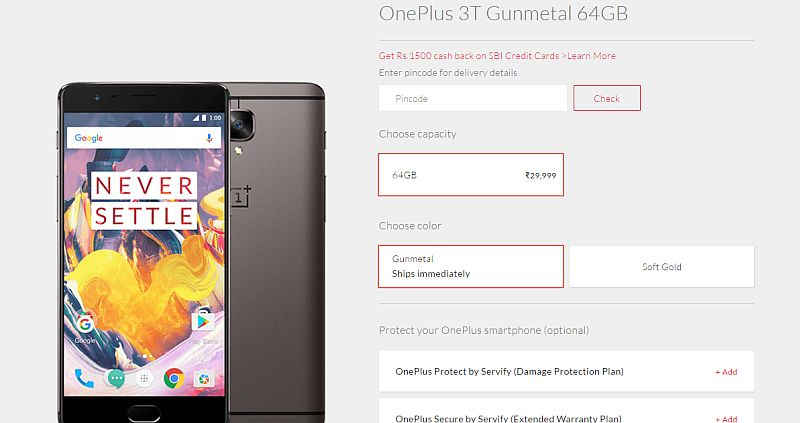Click the OnePlus 3T Gunmetal 64GB title
The width and height of the screenshot is (800, 423).
(503, 13)
